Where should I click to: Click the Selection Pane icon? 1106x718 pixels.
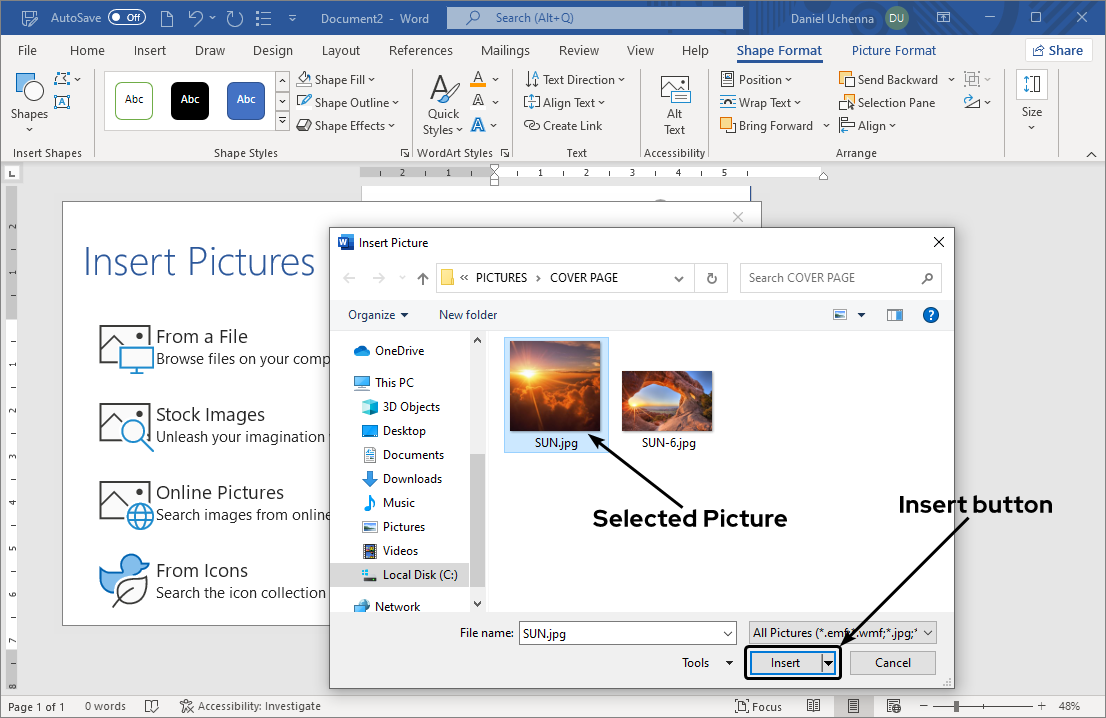(x=846, y=103)
